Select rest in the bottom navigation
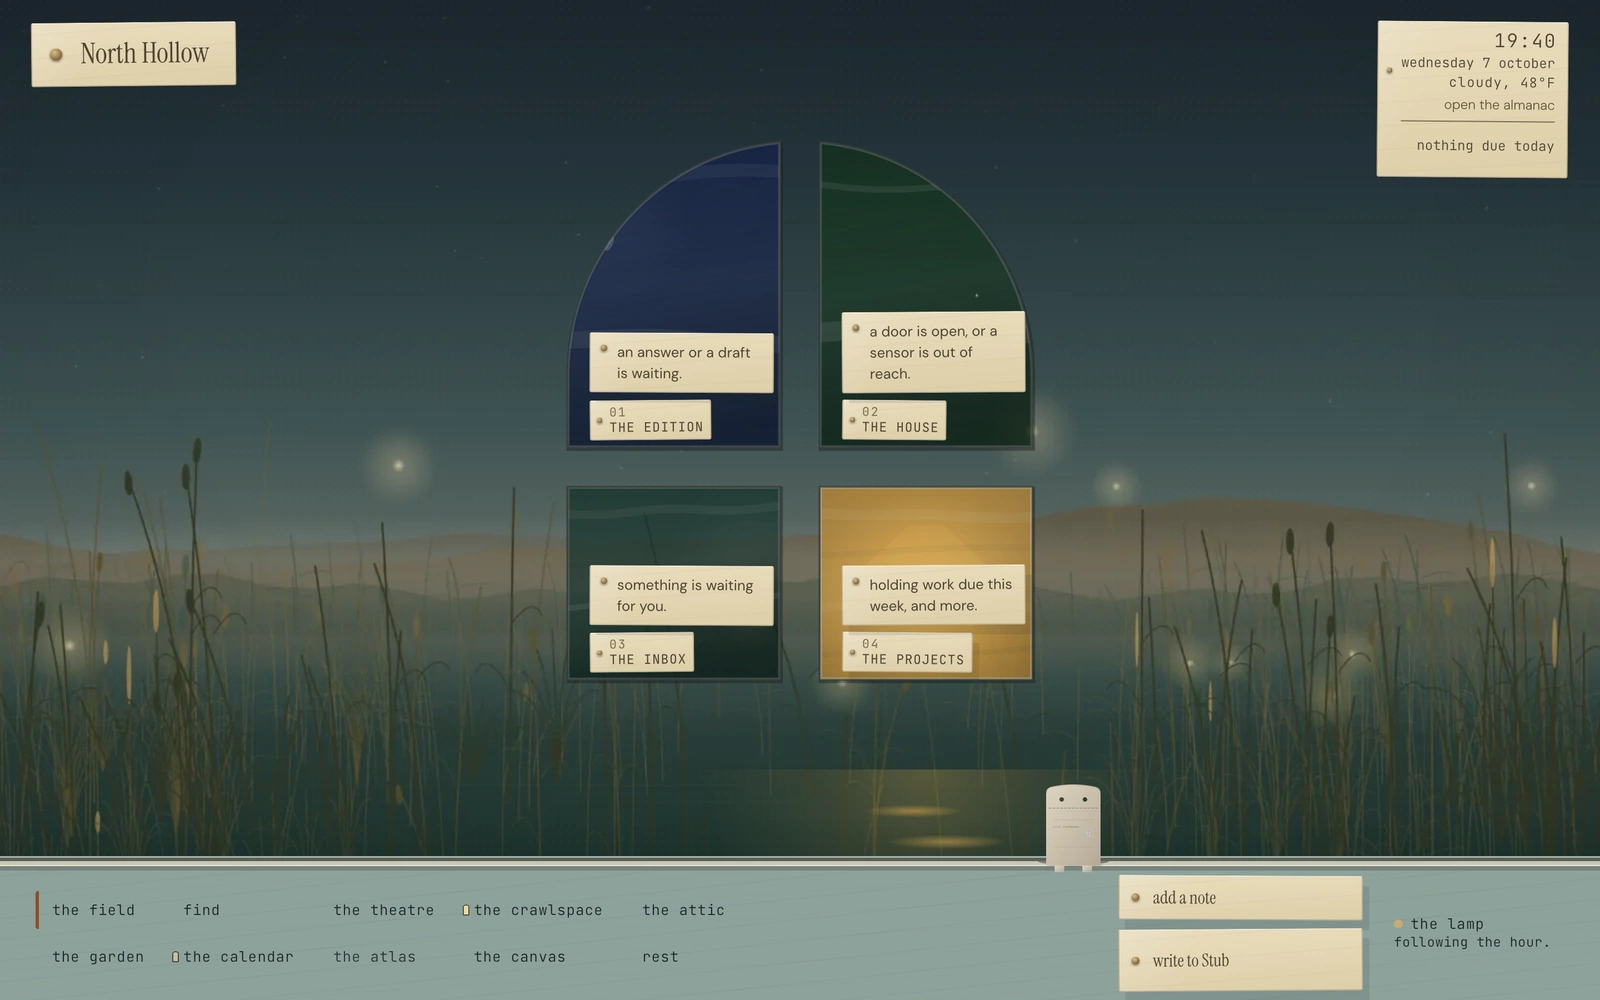 point(660,957)
